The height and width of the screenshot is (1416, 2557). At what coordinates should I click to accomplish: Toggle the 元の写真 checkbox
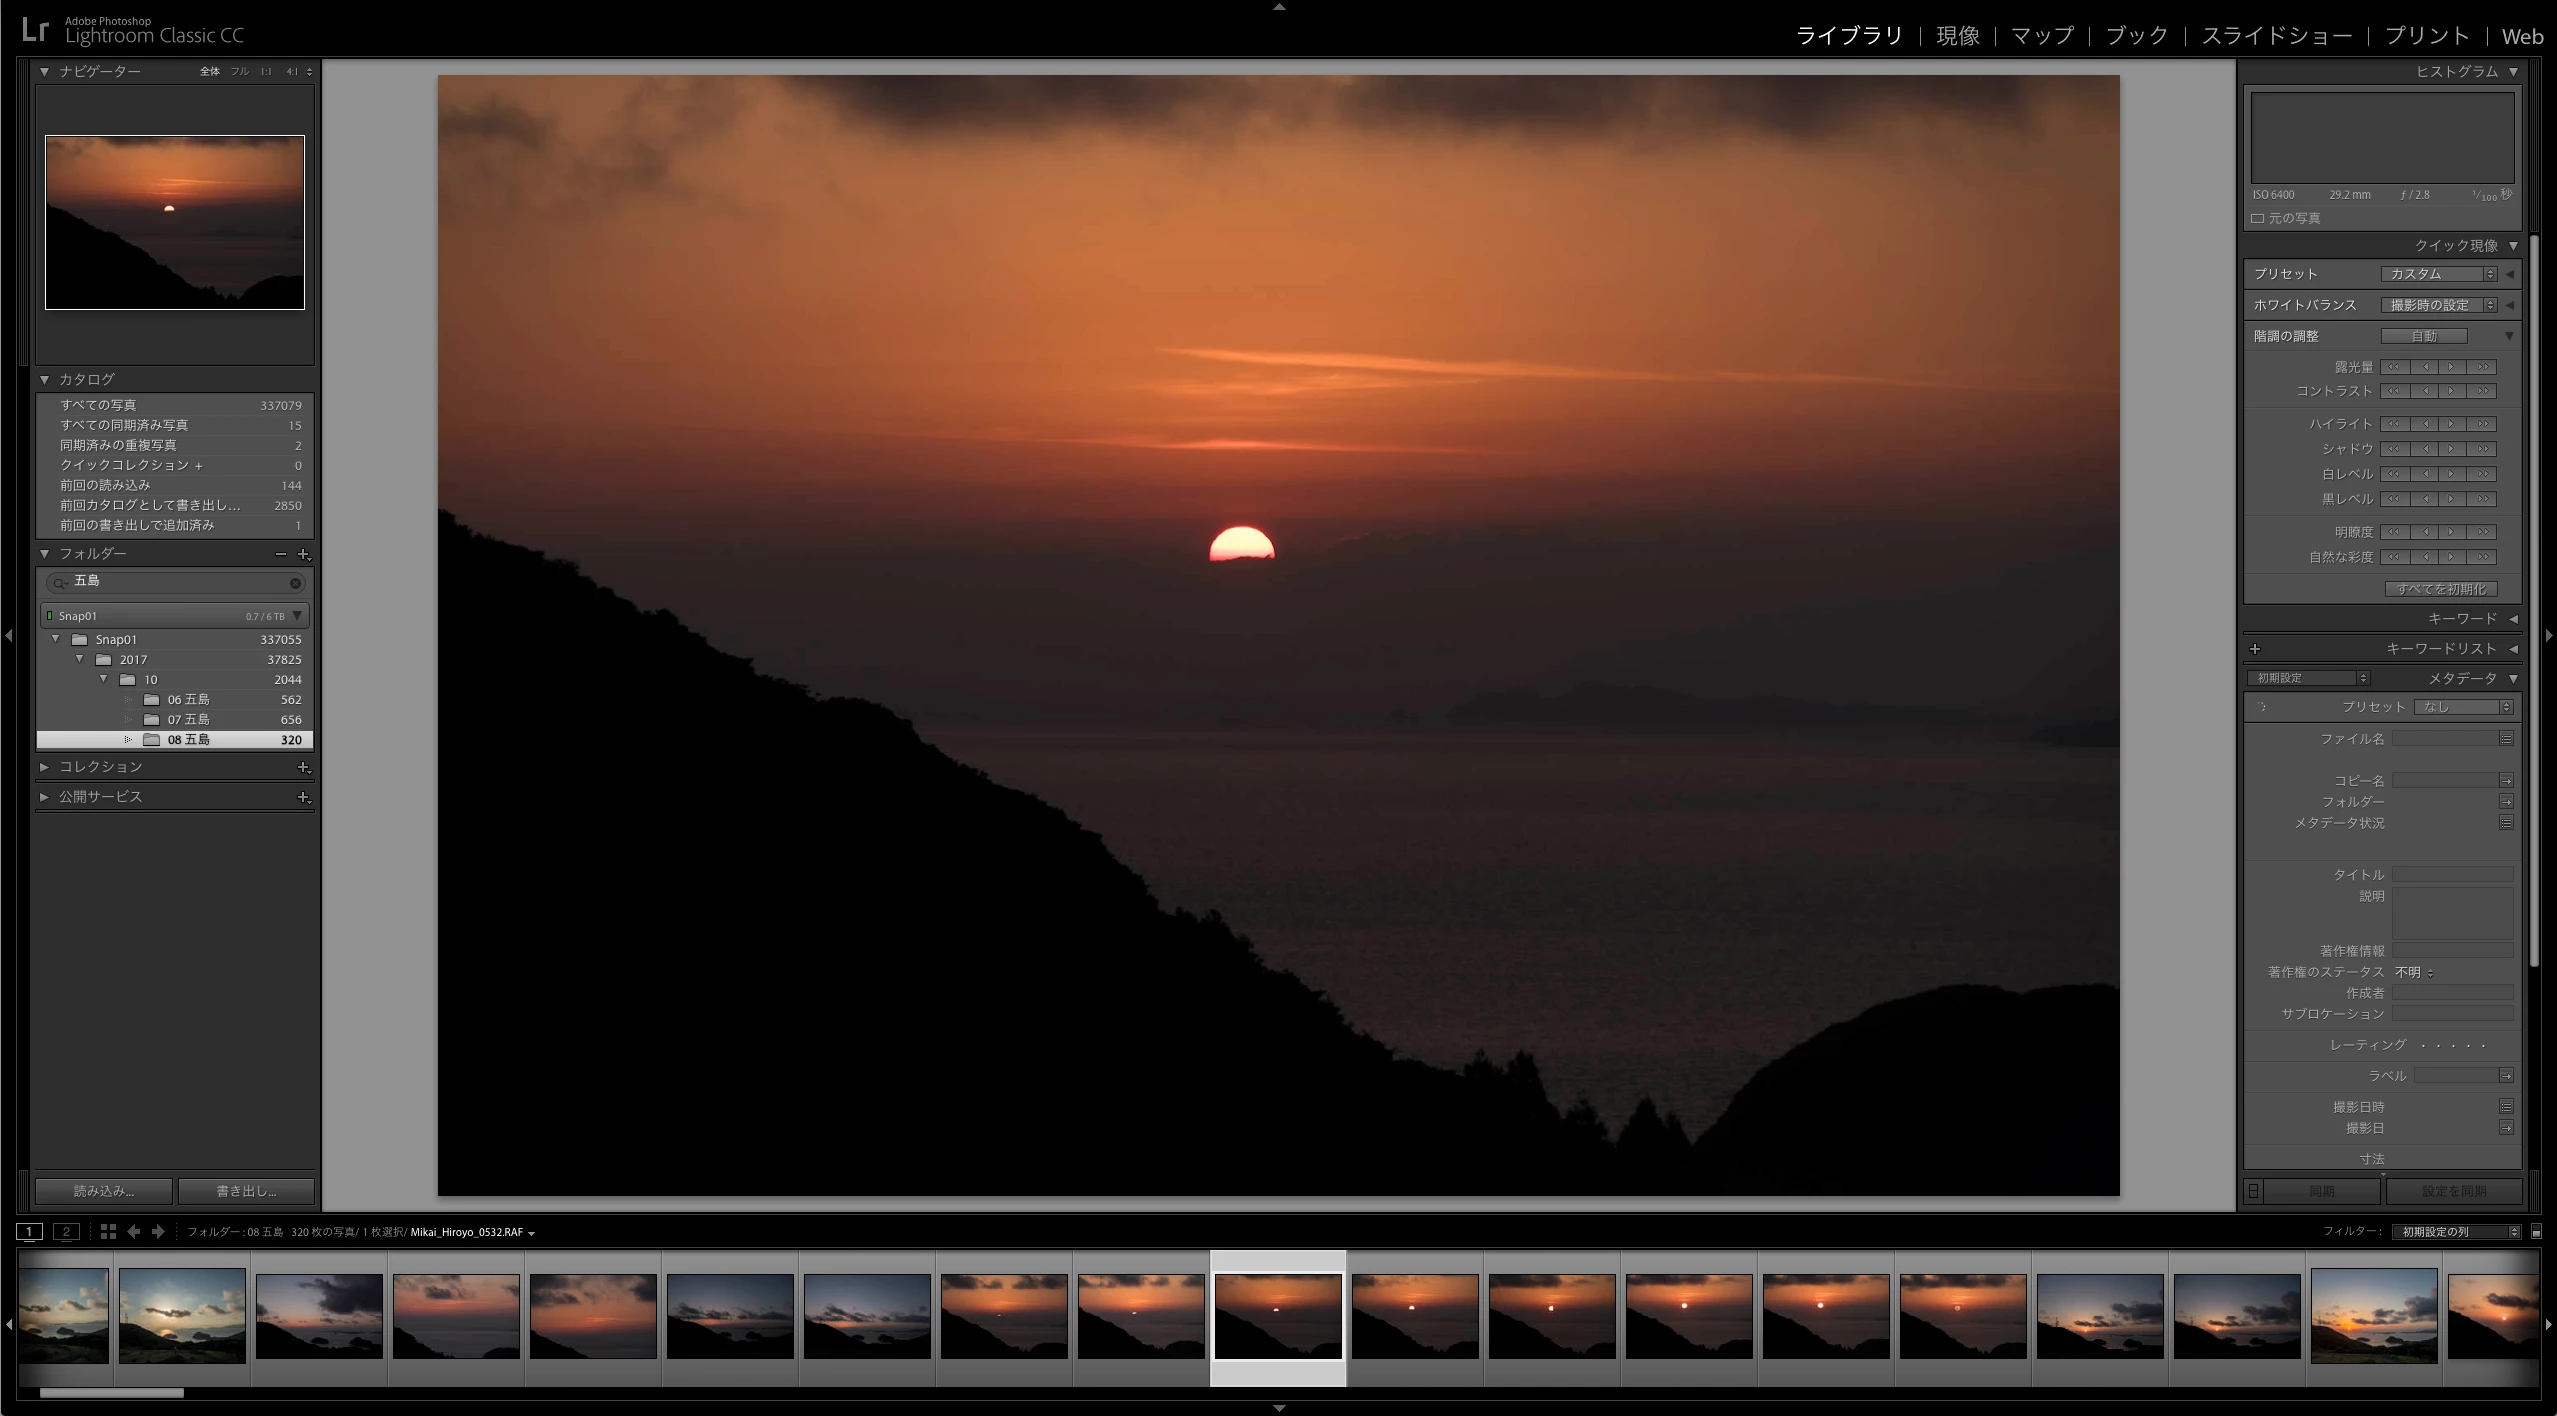[2258, 218]
